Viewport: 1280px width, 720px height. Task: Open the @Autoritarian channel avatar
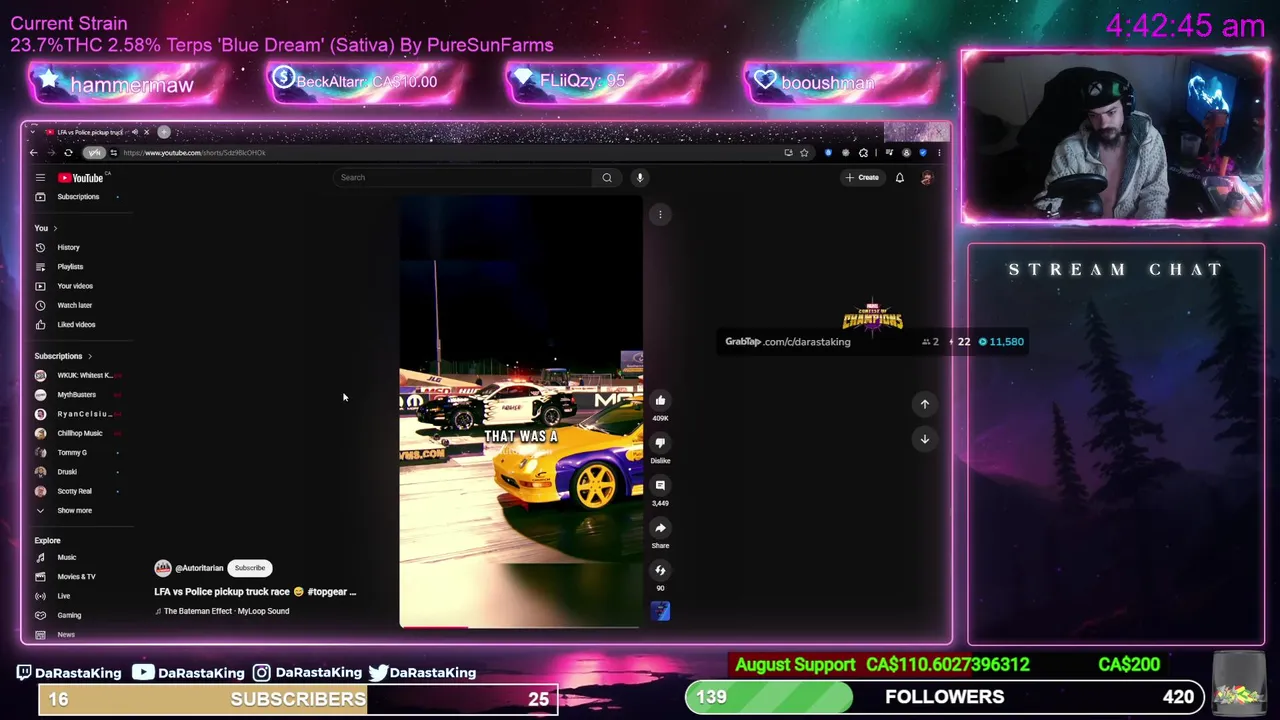pyautogui.click(x=162, y=568)
